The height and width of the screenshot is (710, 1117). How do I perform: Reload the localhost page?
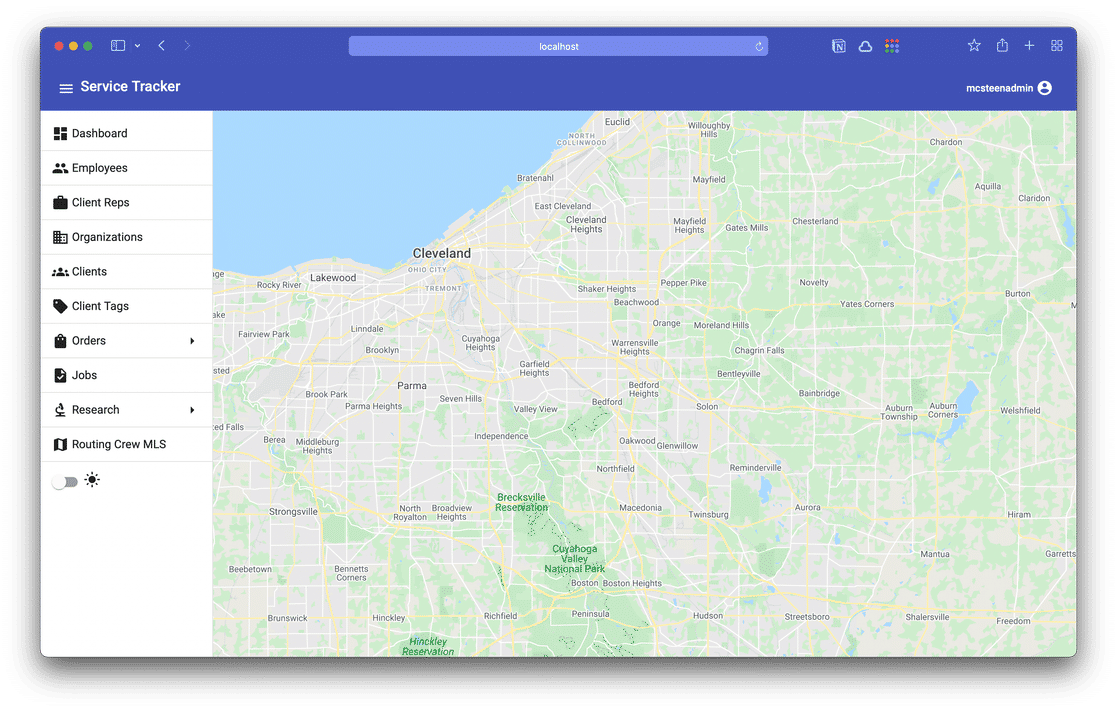pos(759,46)
